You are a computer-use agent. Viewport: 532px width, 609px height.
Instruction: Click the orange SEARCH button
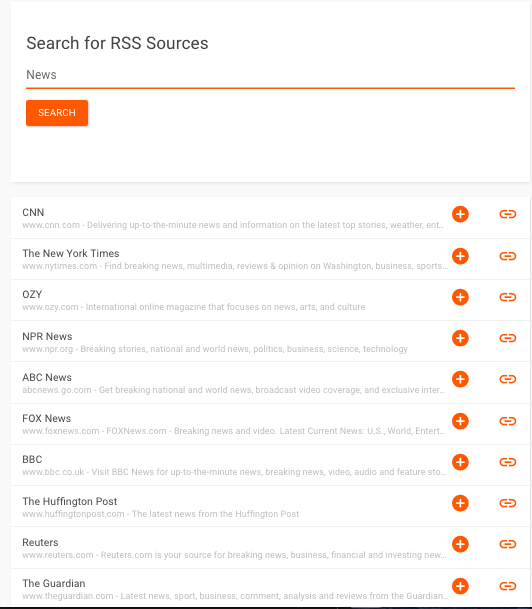point(57,113)
